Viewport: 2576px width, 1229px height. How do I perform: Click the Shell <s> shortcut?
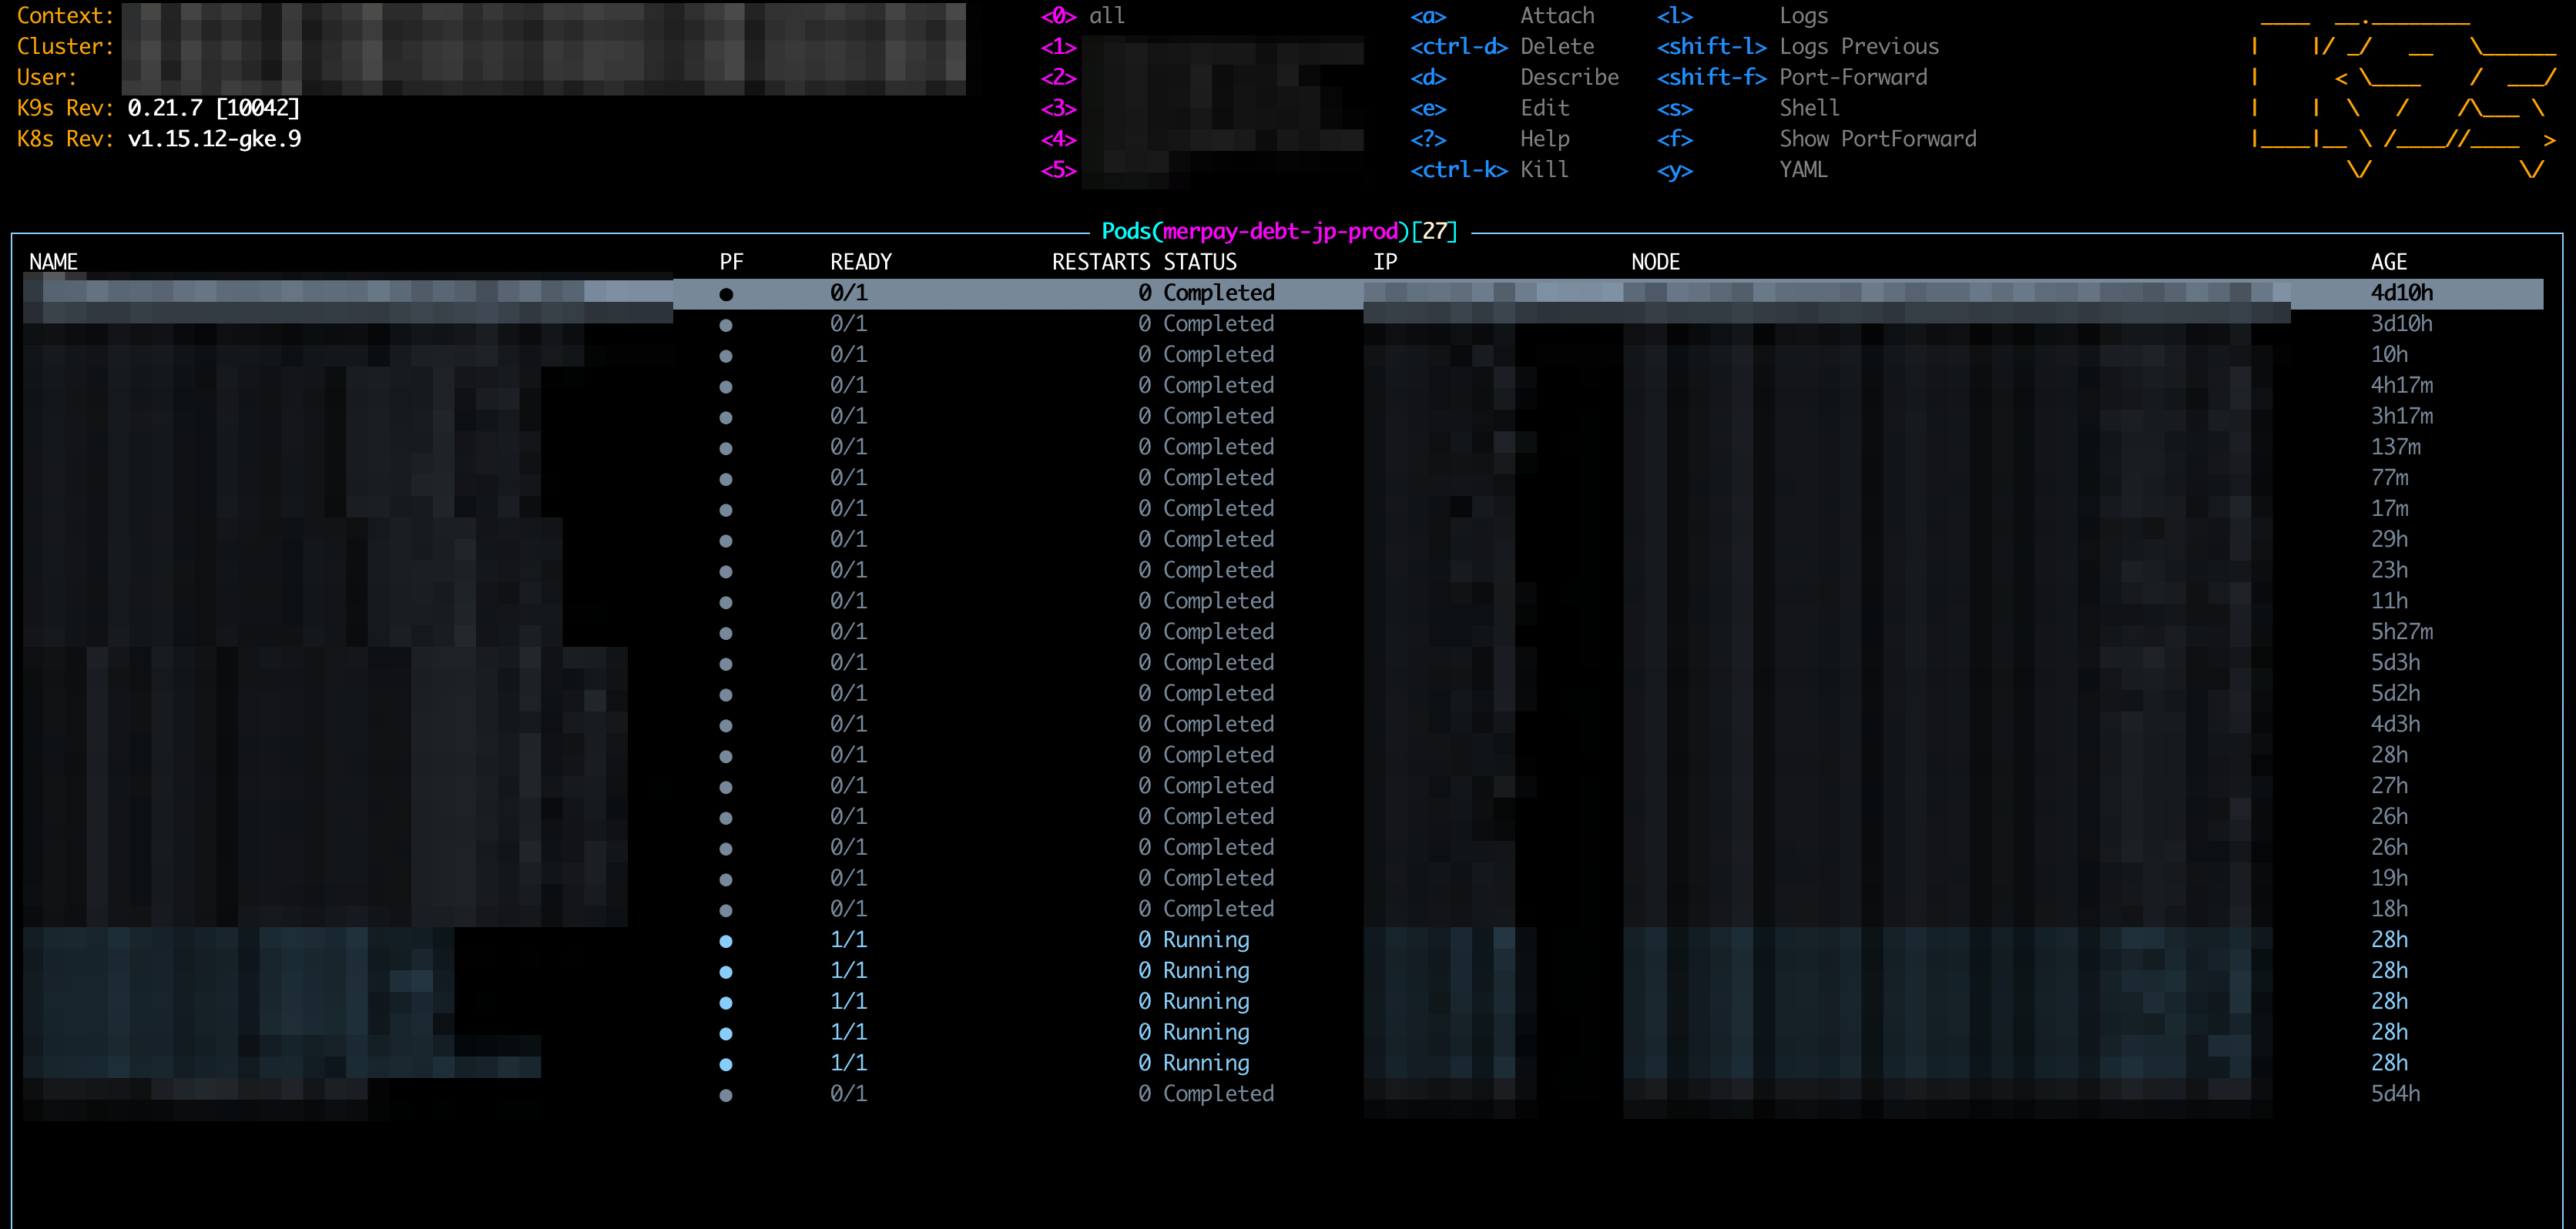pyautogui.click(x=1676, y=108)
